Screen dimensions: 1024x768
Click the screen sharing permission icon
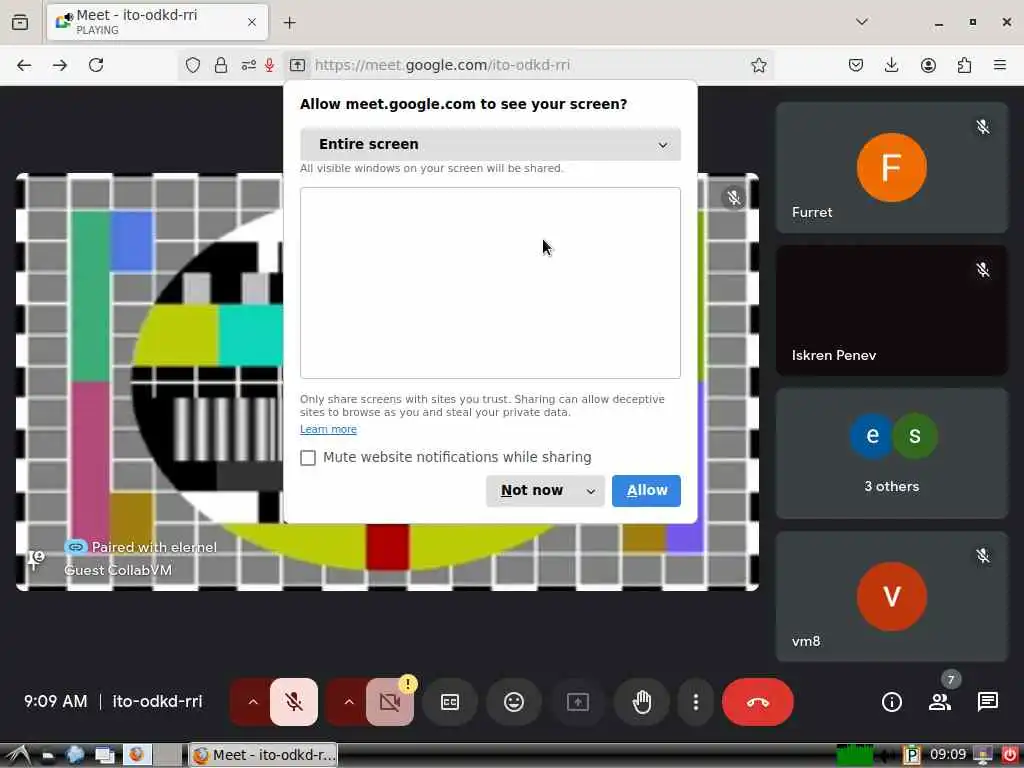pos(297,65)
